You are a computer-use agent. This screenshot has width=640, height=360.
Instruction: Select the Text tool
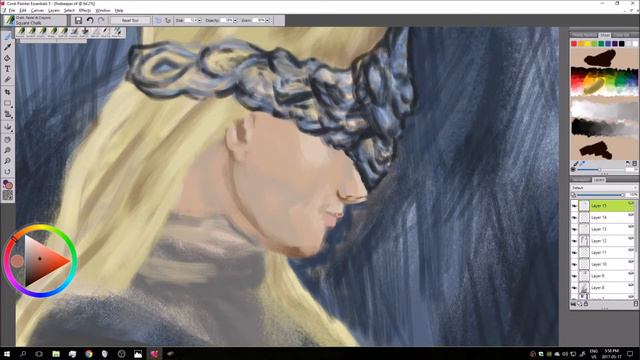pyautogui.click(x=7, y=69)
